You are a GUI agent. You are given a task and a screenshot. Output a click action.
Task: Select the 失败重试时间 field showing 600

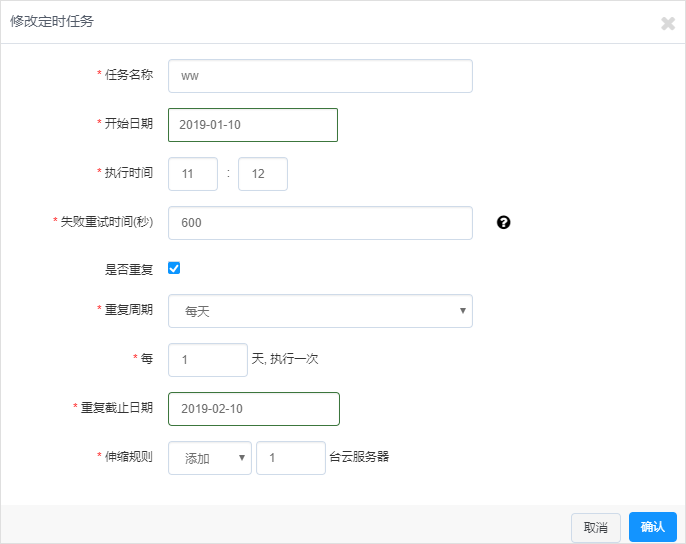pos(320,223)
